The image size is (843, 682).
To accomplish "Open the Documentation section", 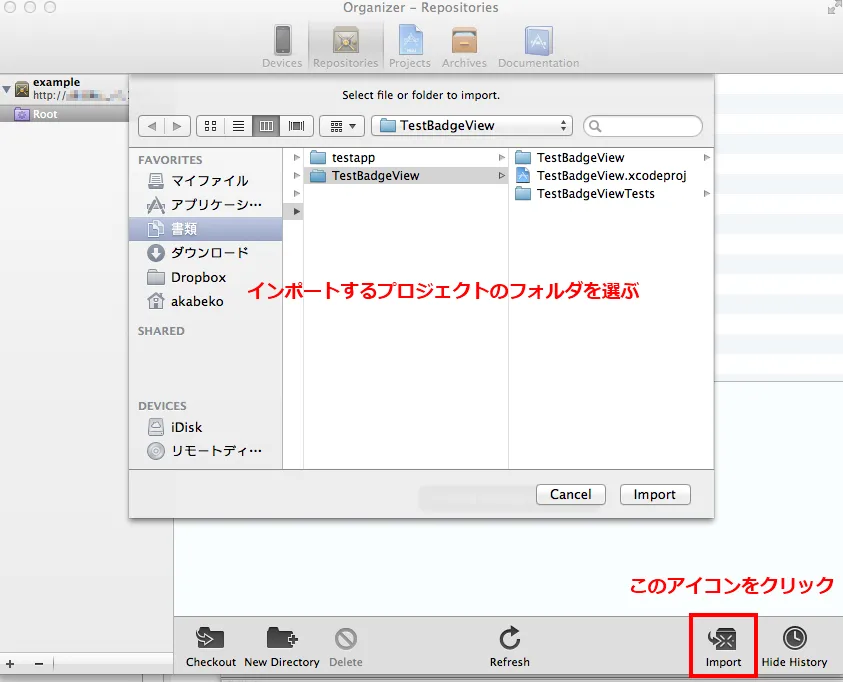I will [x=538, y=46].
